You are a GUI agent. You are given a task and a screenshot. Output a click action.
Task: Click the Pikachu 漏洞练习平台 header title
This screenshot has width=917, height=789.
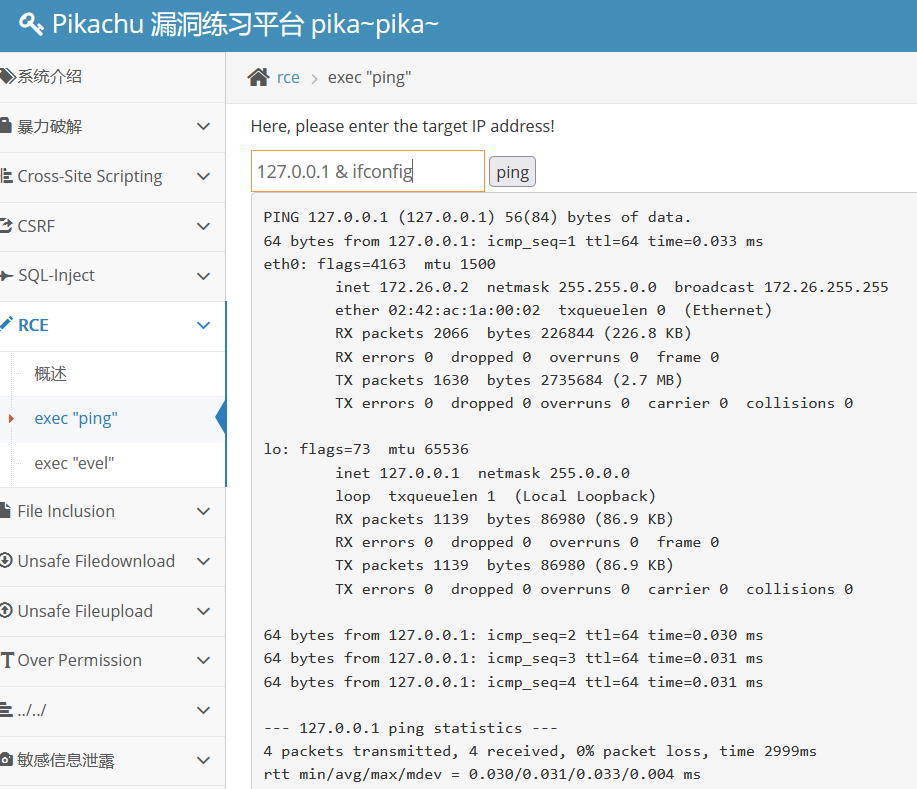pyautogui.click(x=245, y=24)
